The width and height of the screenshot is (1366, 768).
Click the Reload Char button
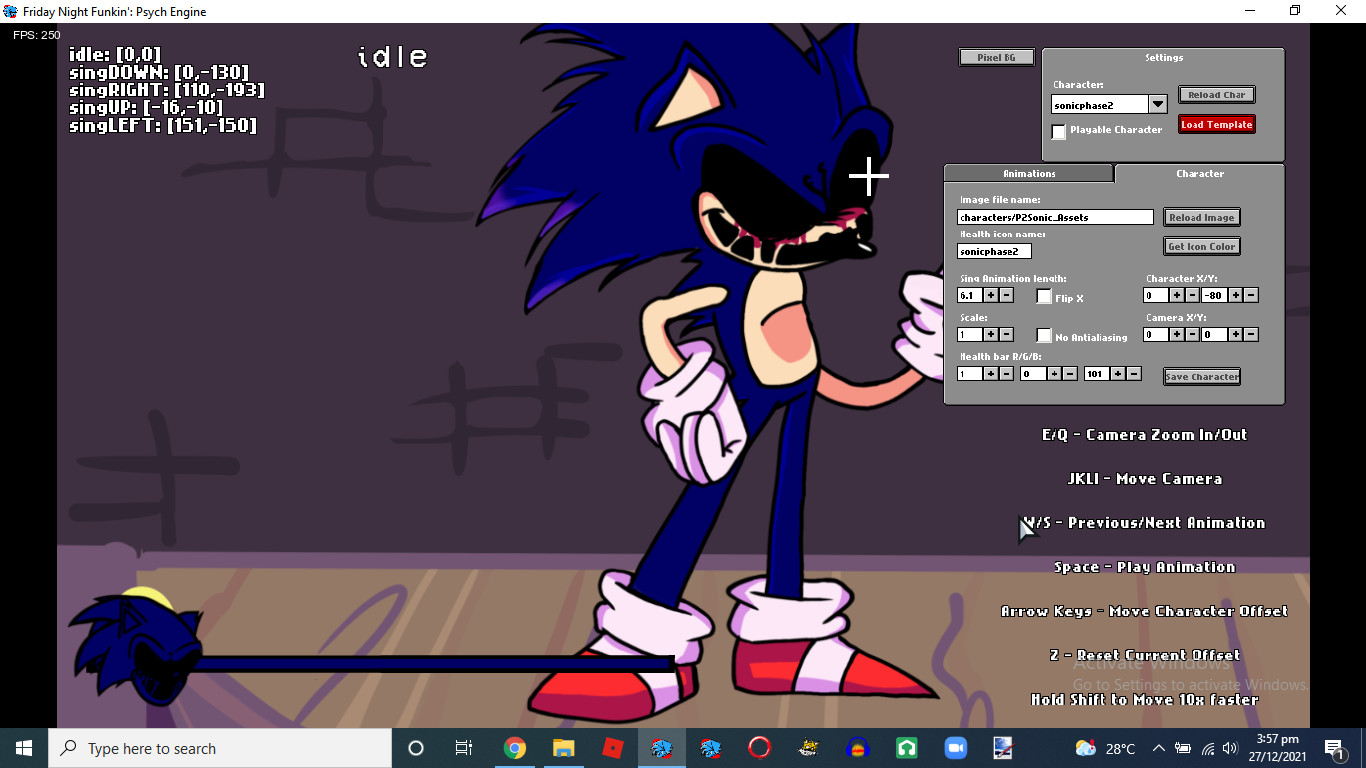(x=1216, y=95)
